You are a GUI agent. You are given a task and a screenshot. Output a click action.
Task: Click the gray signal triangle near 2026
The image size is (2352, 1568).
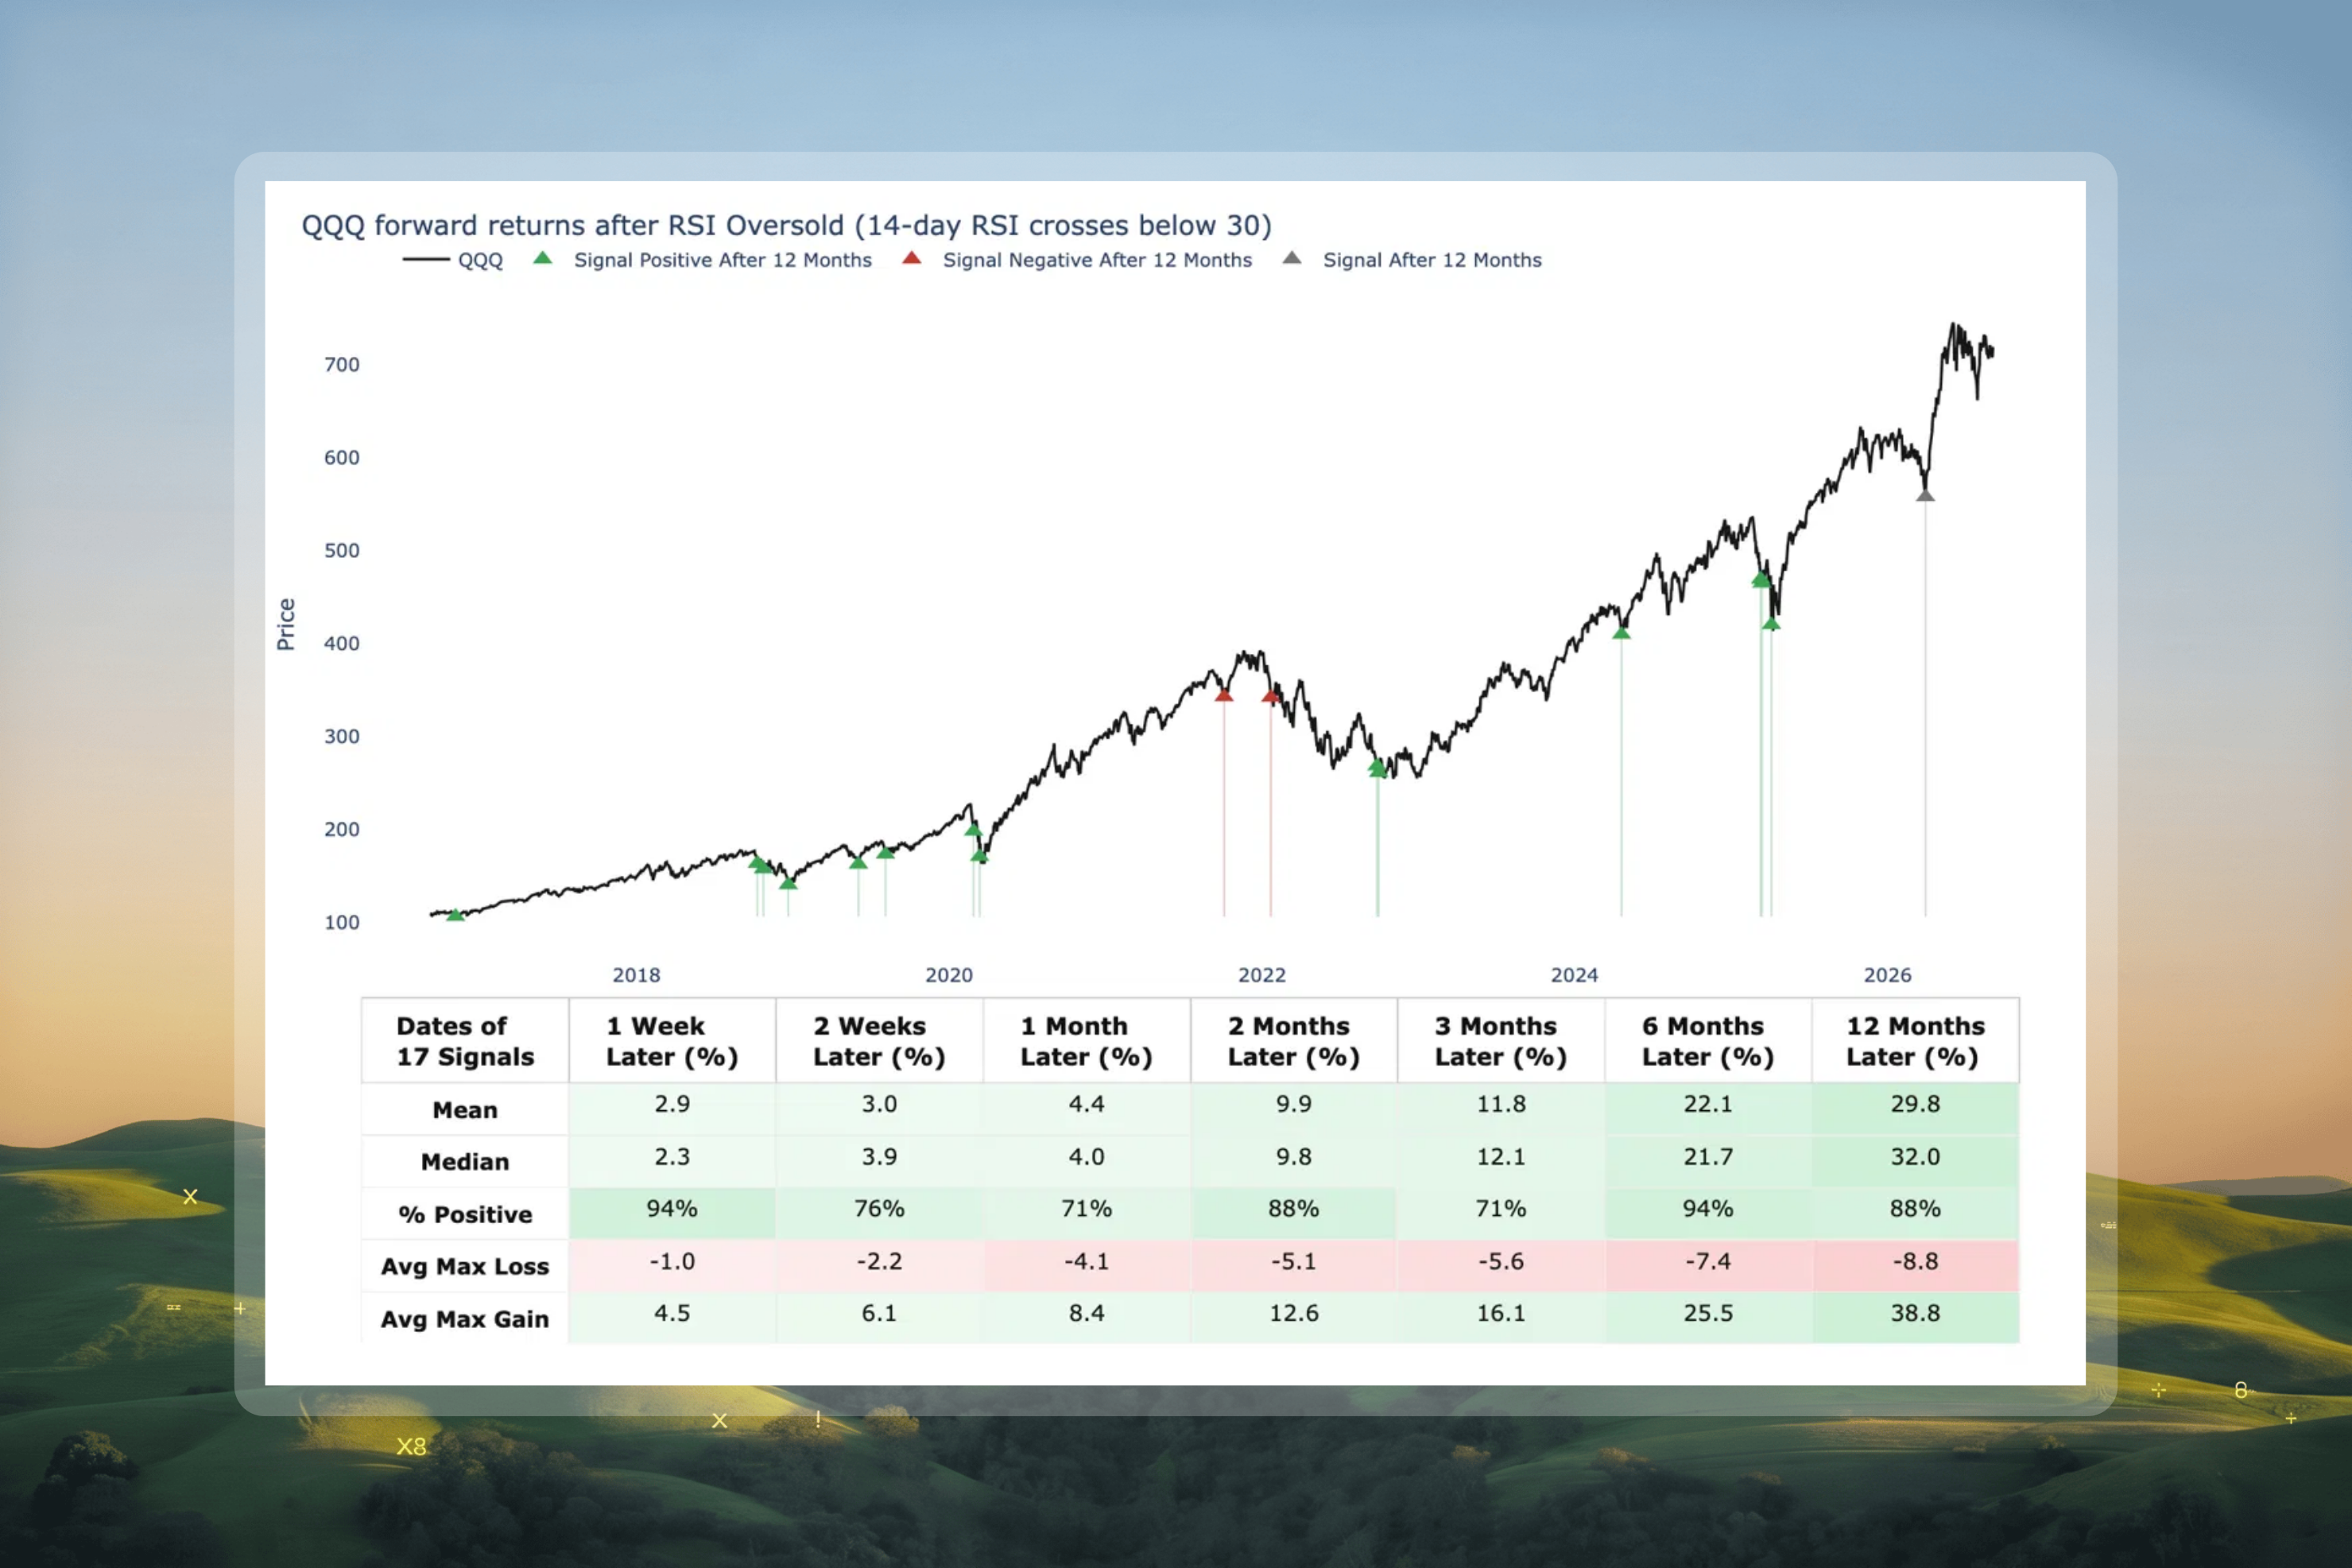(x=1925, y=495)
